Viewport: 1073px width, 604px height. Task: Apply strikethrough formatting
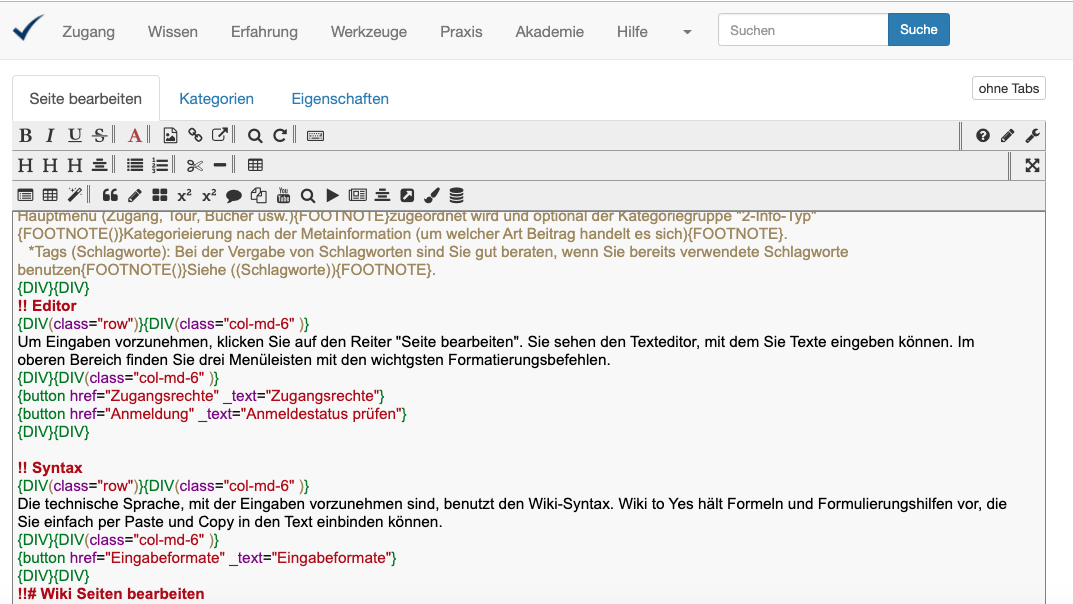(x=99, y=136)
